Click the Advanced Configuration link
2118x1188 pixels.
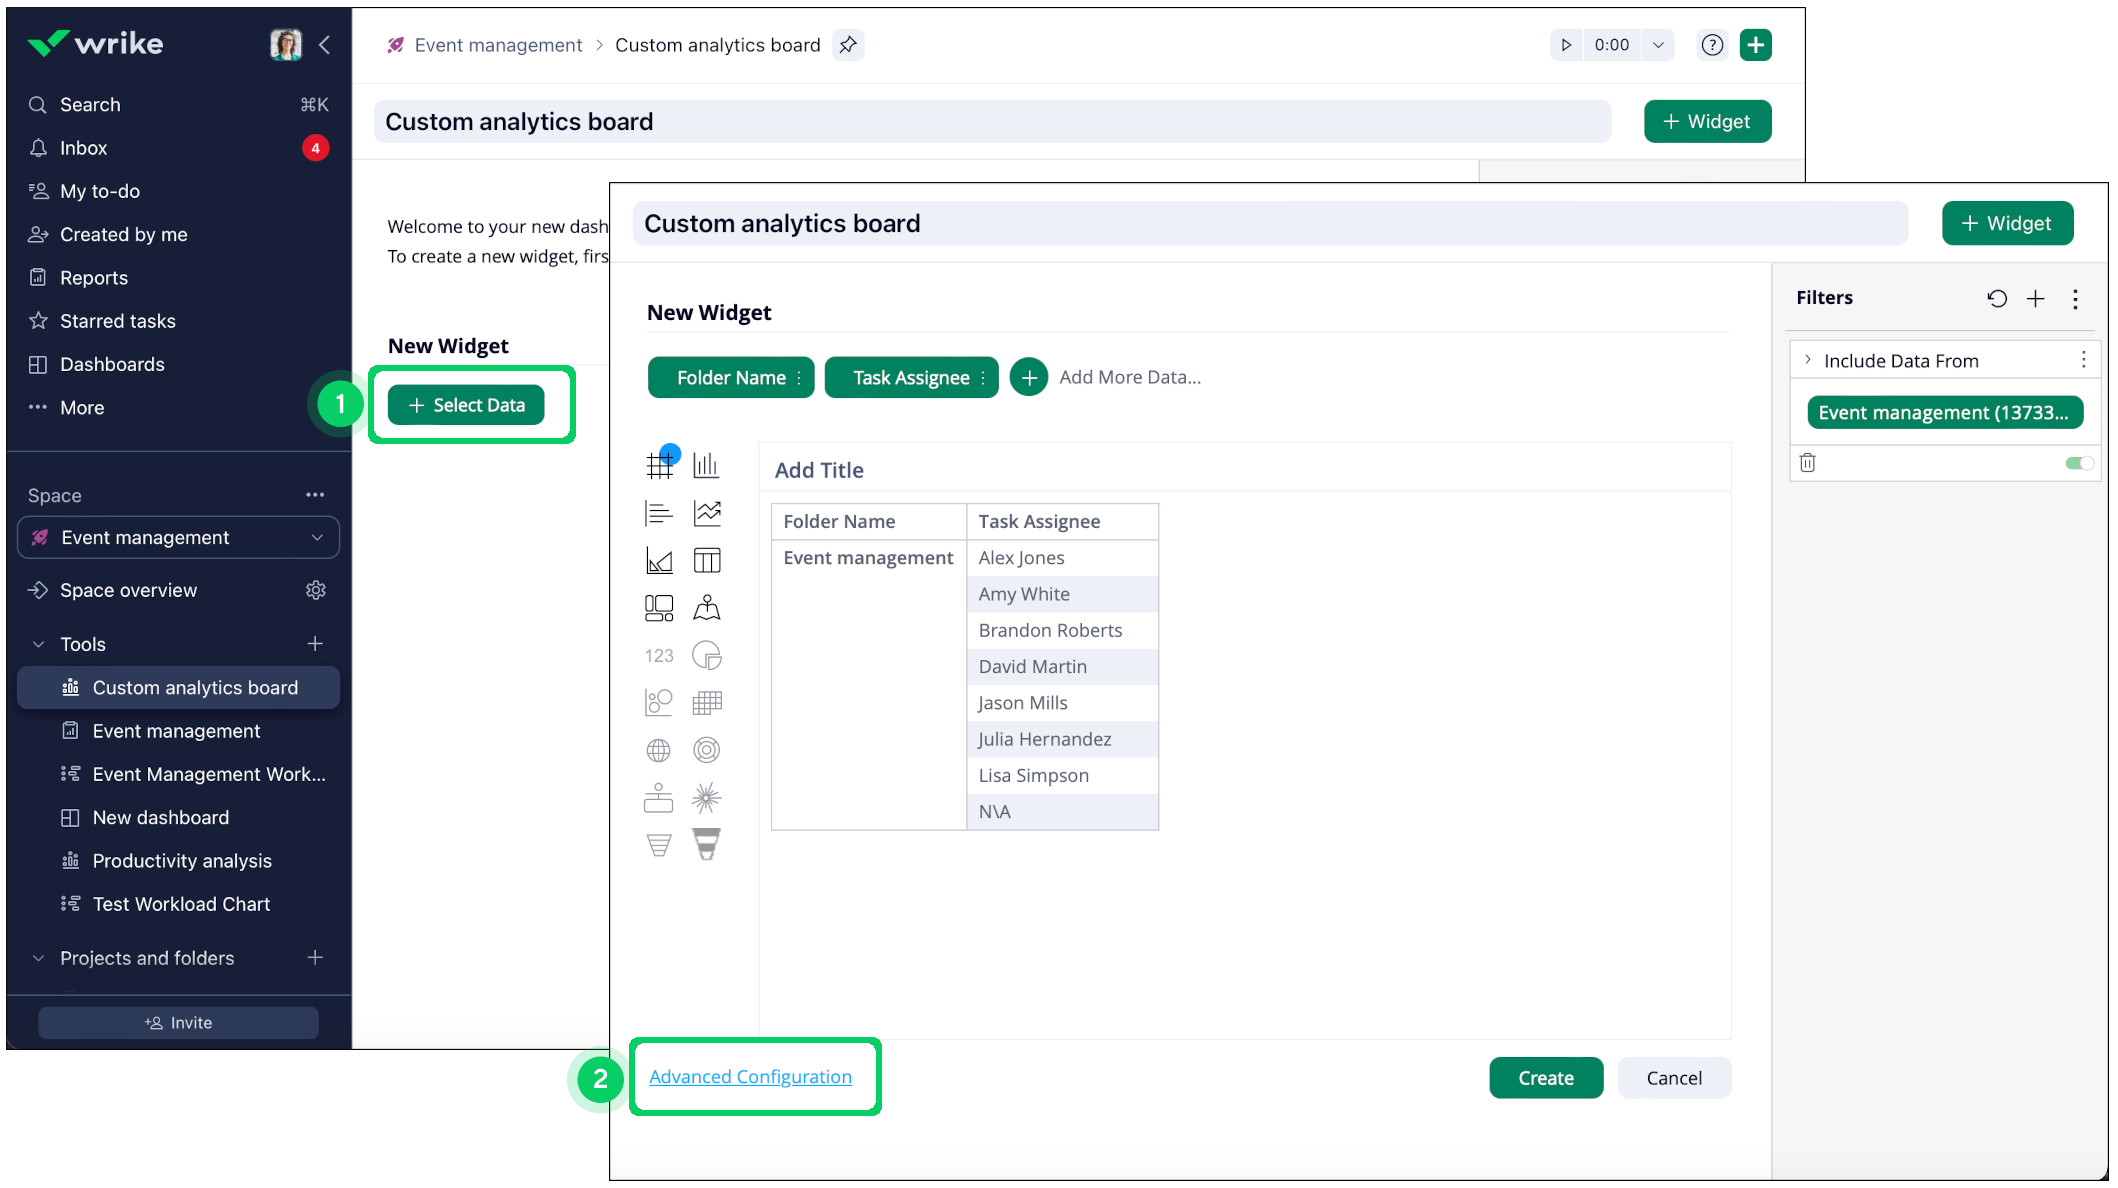(x=750, y=1077)
